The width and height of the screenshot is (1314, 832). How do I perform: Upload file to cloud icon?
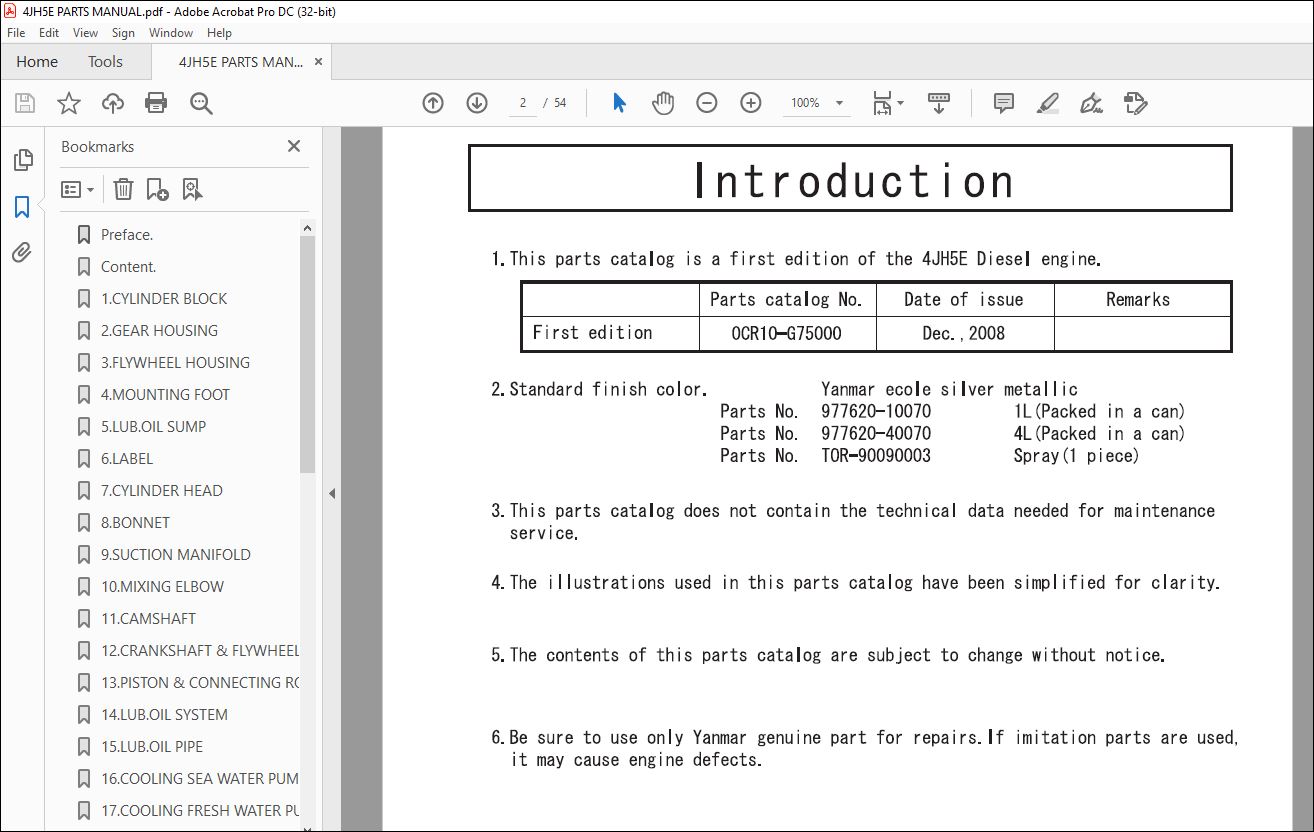113,103
